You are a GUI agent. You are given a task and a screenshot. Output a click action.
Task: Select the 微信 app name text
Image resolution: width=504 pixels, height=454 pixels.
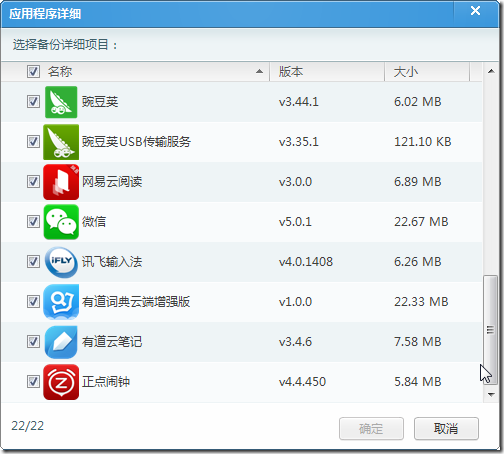(94, 222)
